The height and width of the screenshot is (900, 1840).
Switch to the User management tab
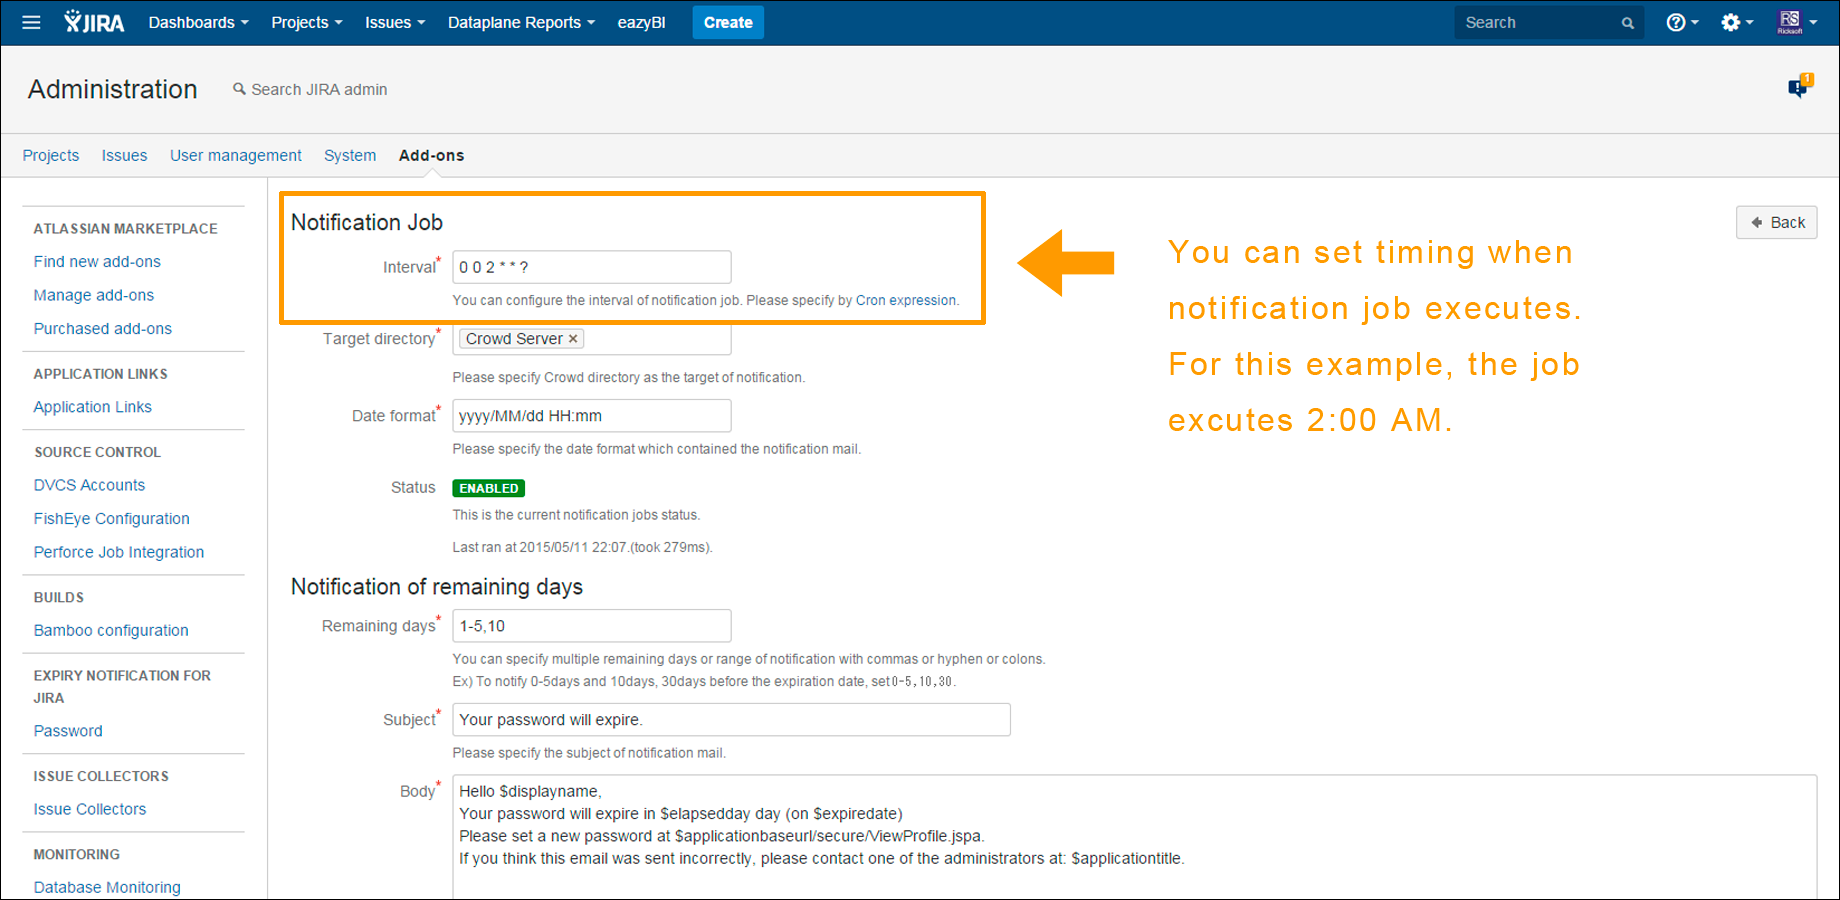pyautogui.click(x=235, y=155)
